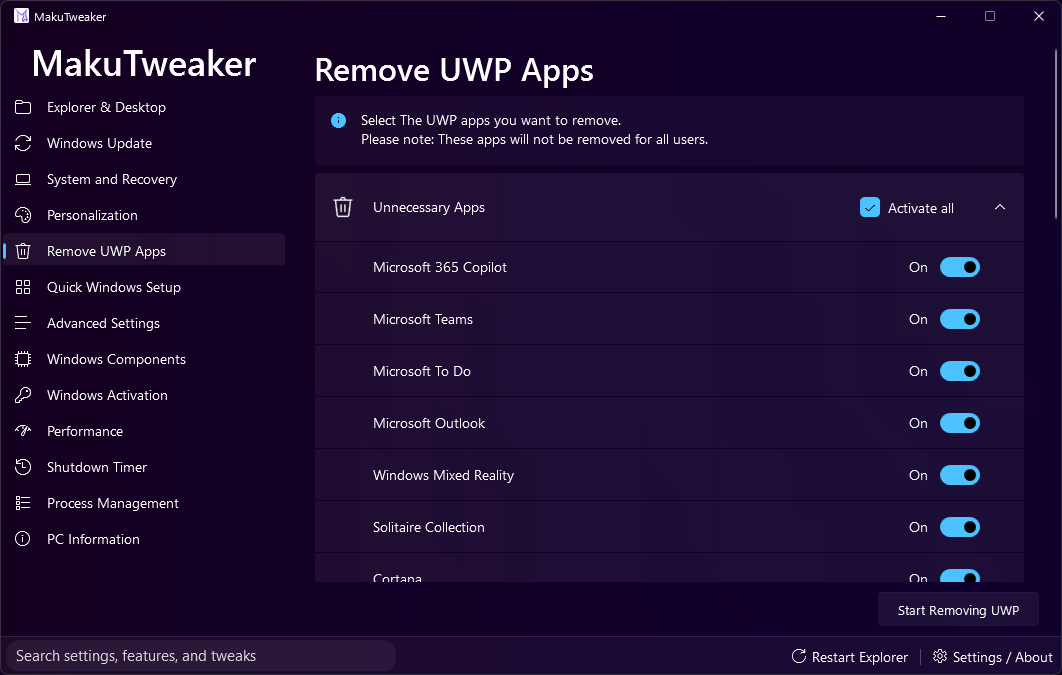Open System and Recovery page
Viewport: 1062px width, 675px height.
(144, 179)
